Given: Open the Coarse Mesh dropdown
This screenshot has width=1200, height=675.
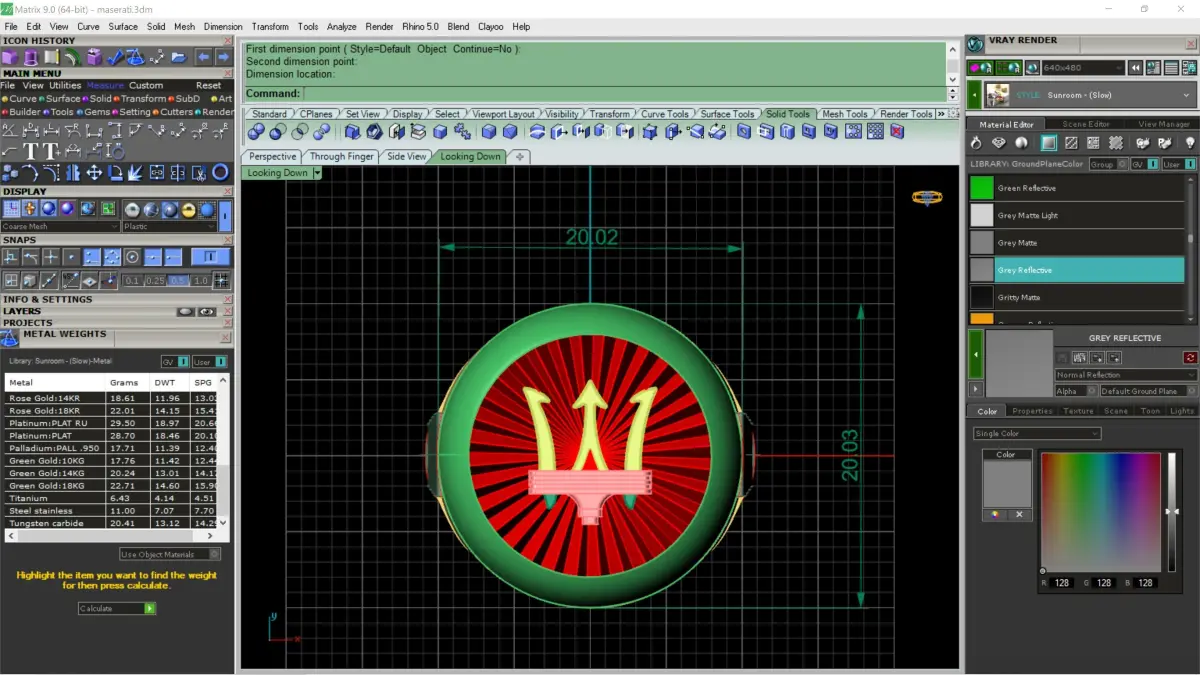Looking at the screenshot, I should 60,227.
